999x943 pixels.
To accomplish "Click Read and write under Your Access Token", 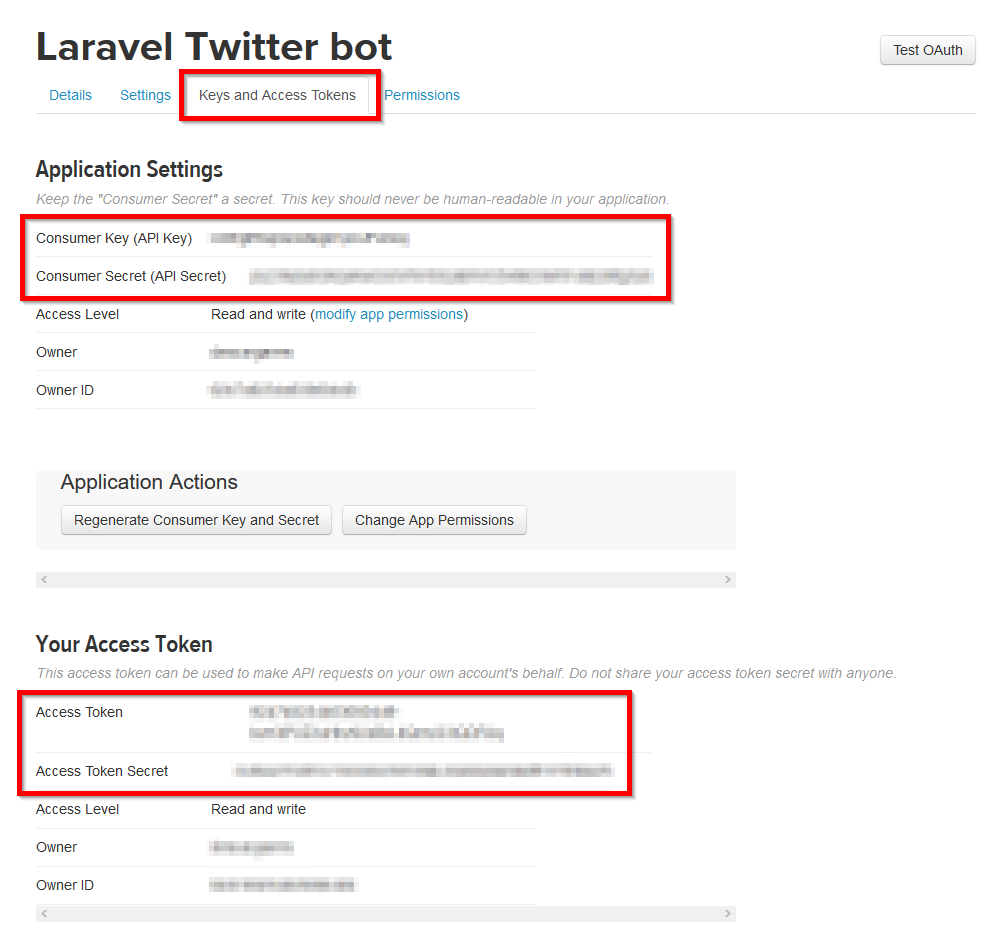I will point(259,809).
